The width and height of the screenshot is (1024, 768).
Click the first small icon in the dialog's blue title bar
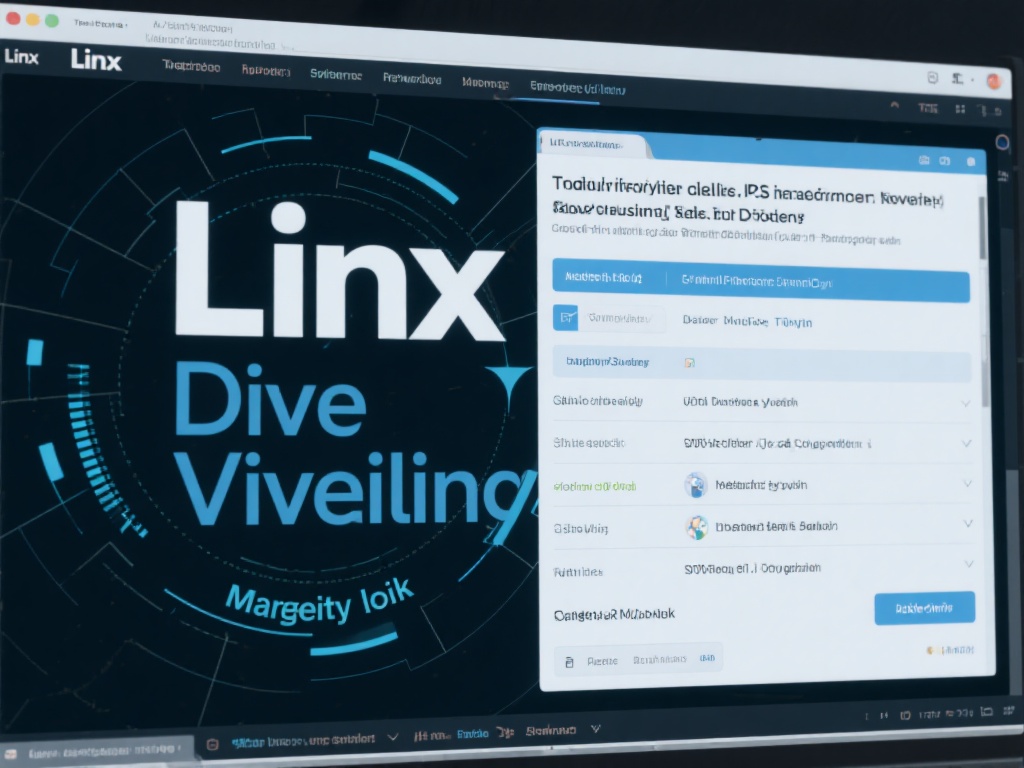[923, 160]
